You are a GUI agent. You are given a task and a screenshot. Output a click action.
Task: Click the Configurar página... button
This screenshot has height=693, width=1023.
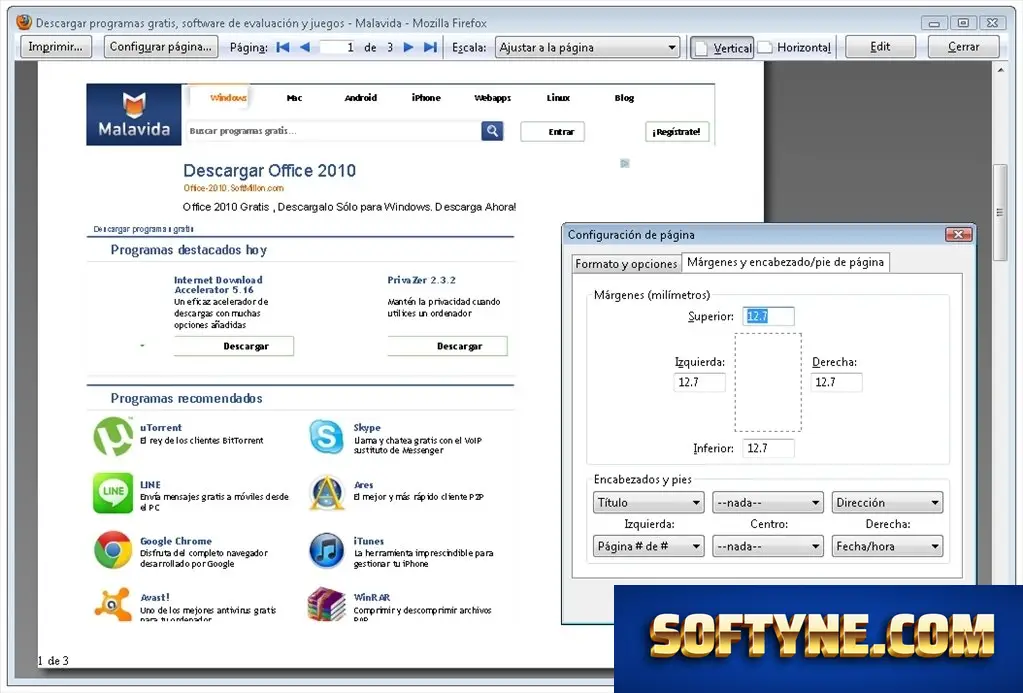point(160,47)
